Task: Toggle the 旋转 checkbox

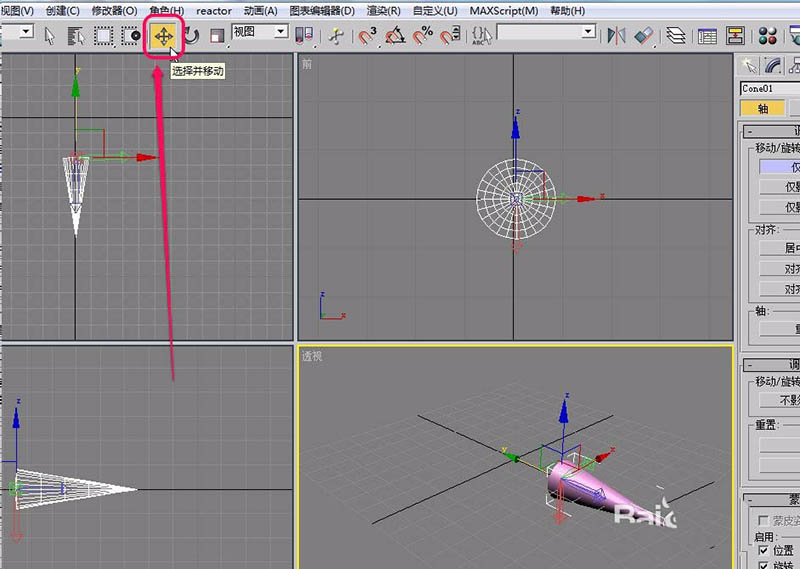Action: [762, 565]
